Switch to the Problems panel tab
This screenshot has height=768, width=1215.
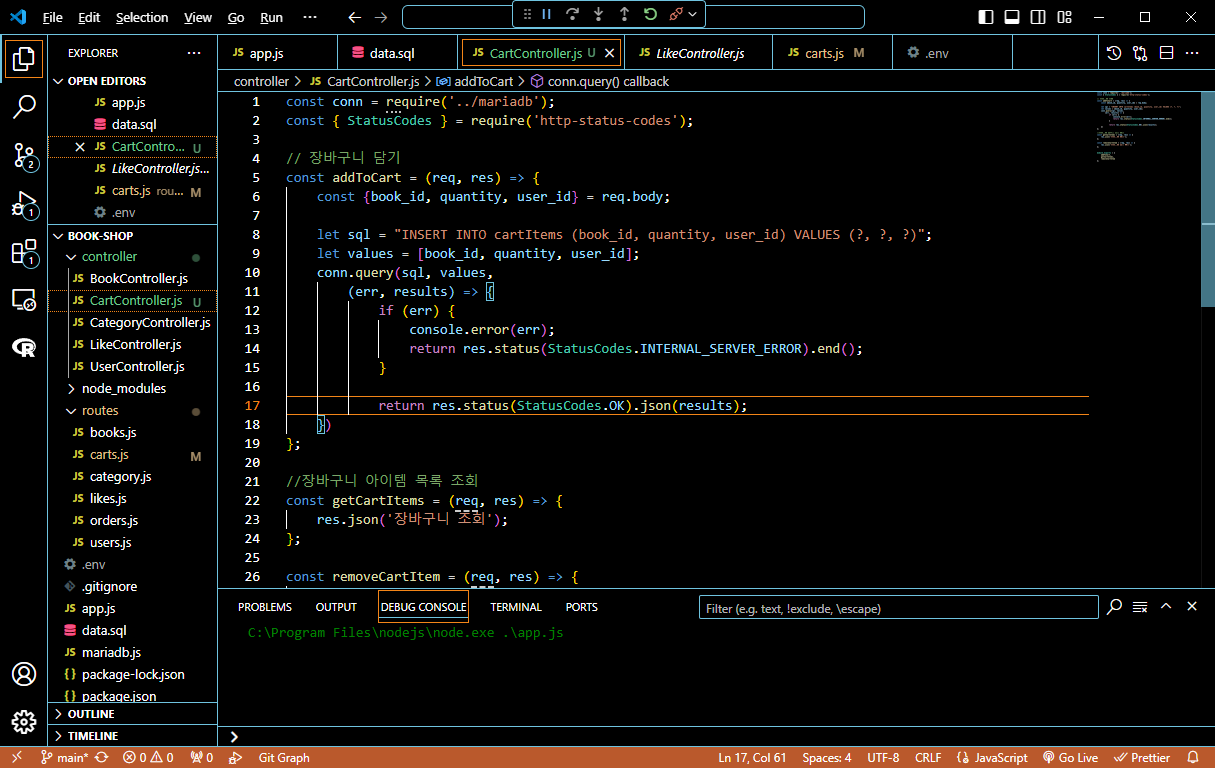point(265,607)
